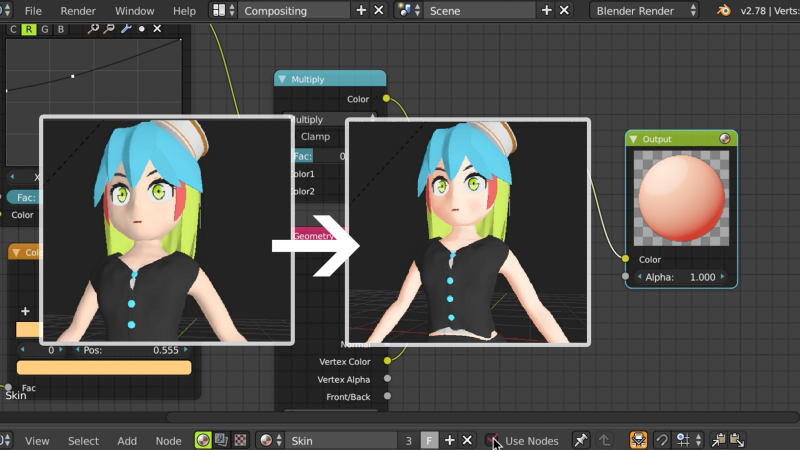Viewport: 800px width, 450px height.
Task: Collapse the Multiply node
Action: pyautogui.click(x=282, y=79)
